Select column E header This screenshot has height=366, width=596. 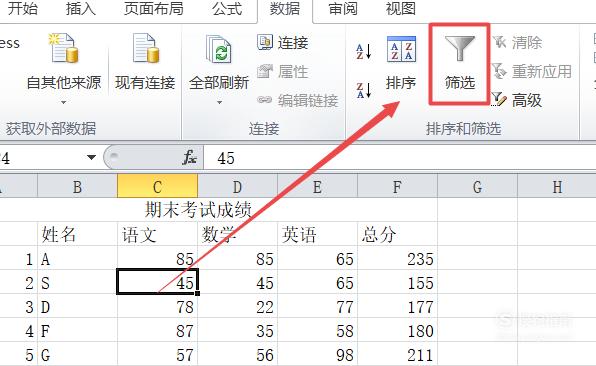point(317,186)
